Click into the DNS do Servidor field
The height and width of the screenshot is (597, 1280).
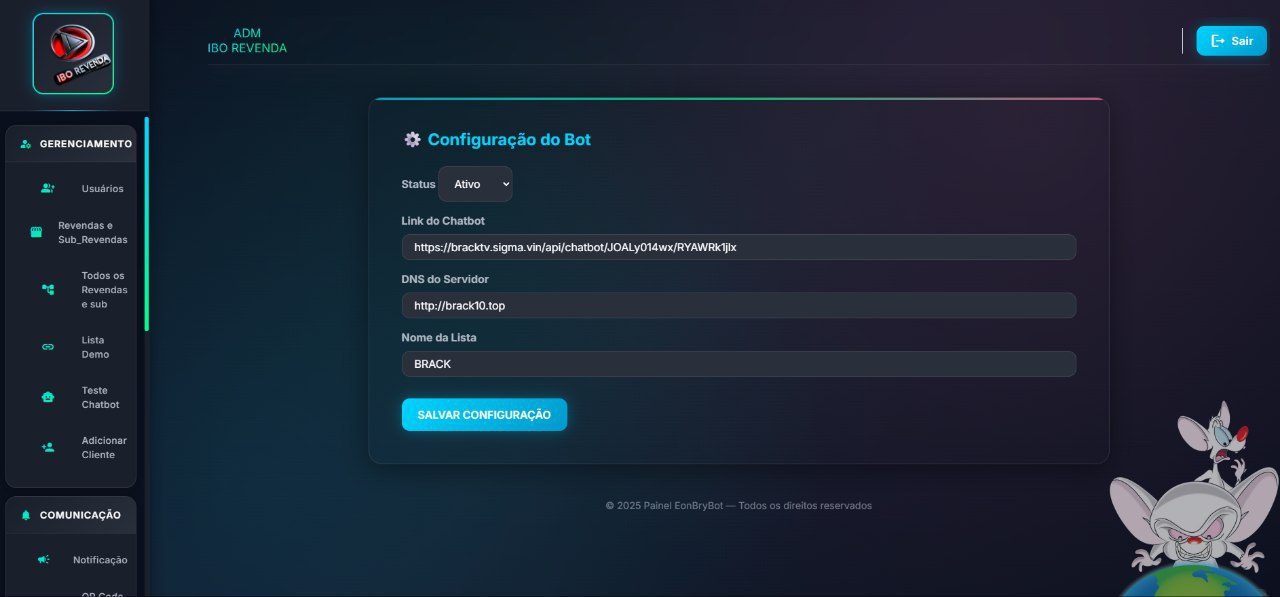pos(738,305)
